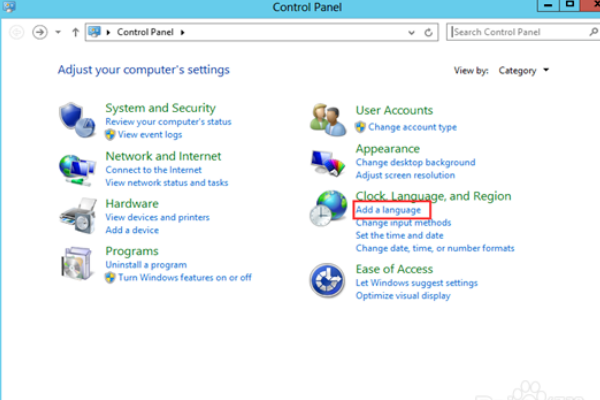Go up one folder level arrow

pos(76,32)
